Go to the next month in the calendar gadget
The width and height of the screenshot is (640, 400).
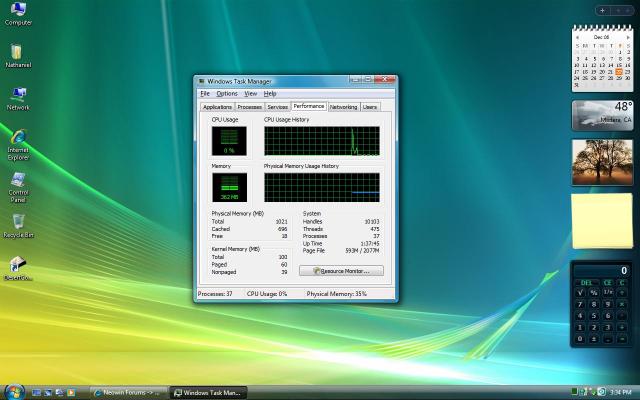[x=628, y=37]
